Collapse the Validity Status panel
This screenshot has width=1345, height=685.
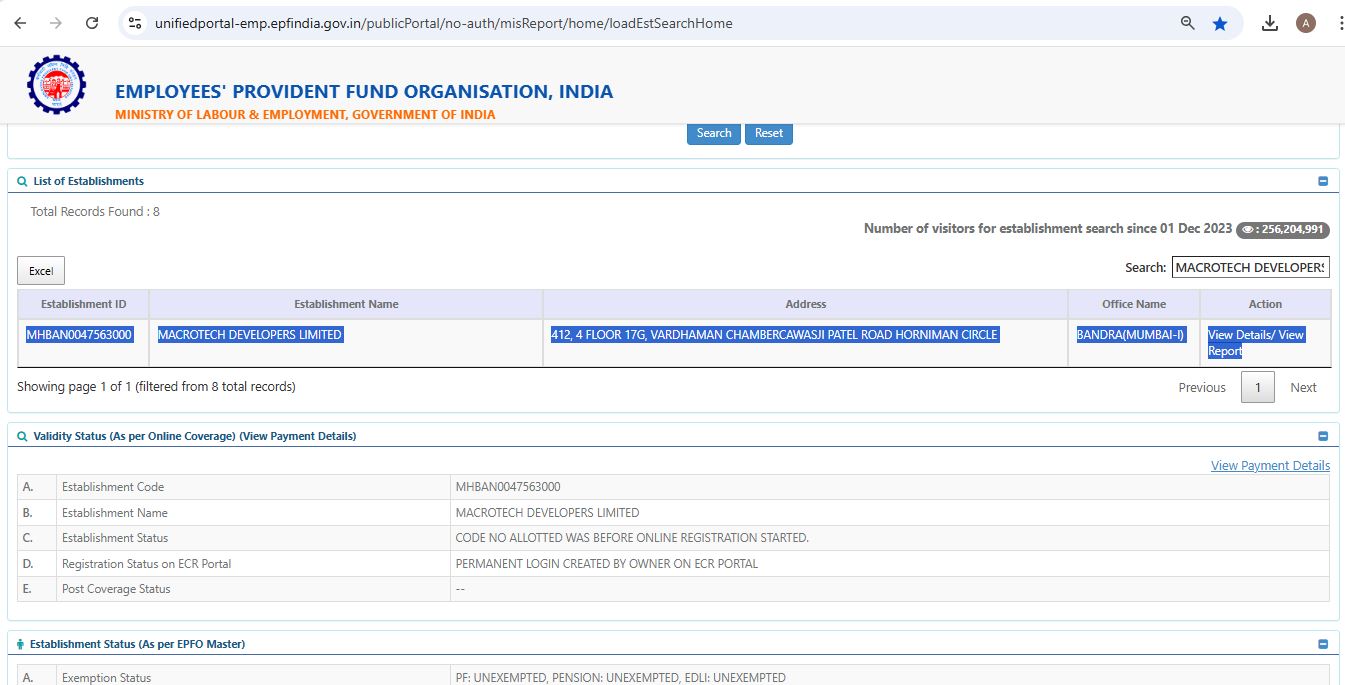pos(1323,436)
